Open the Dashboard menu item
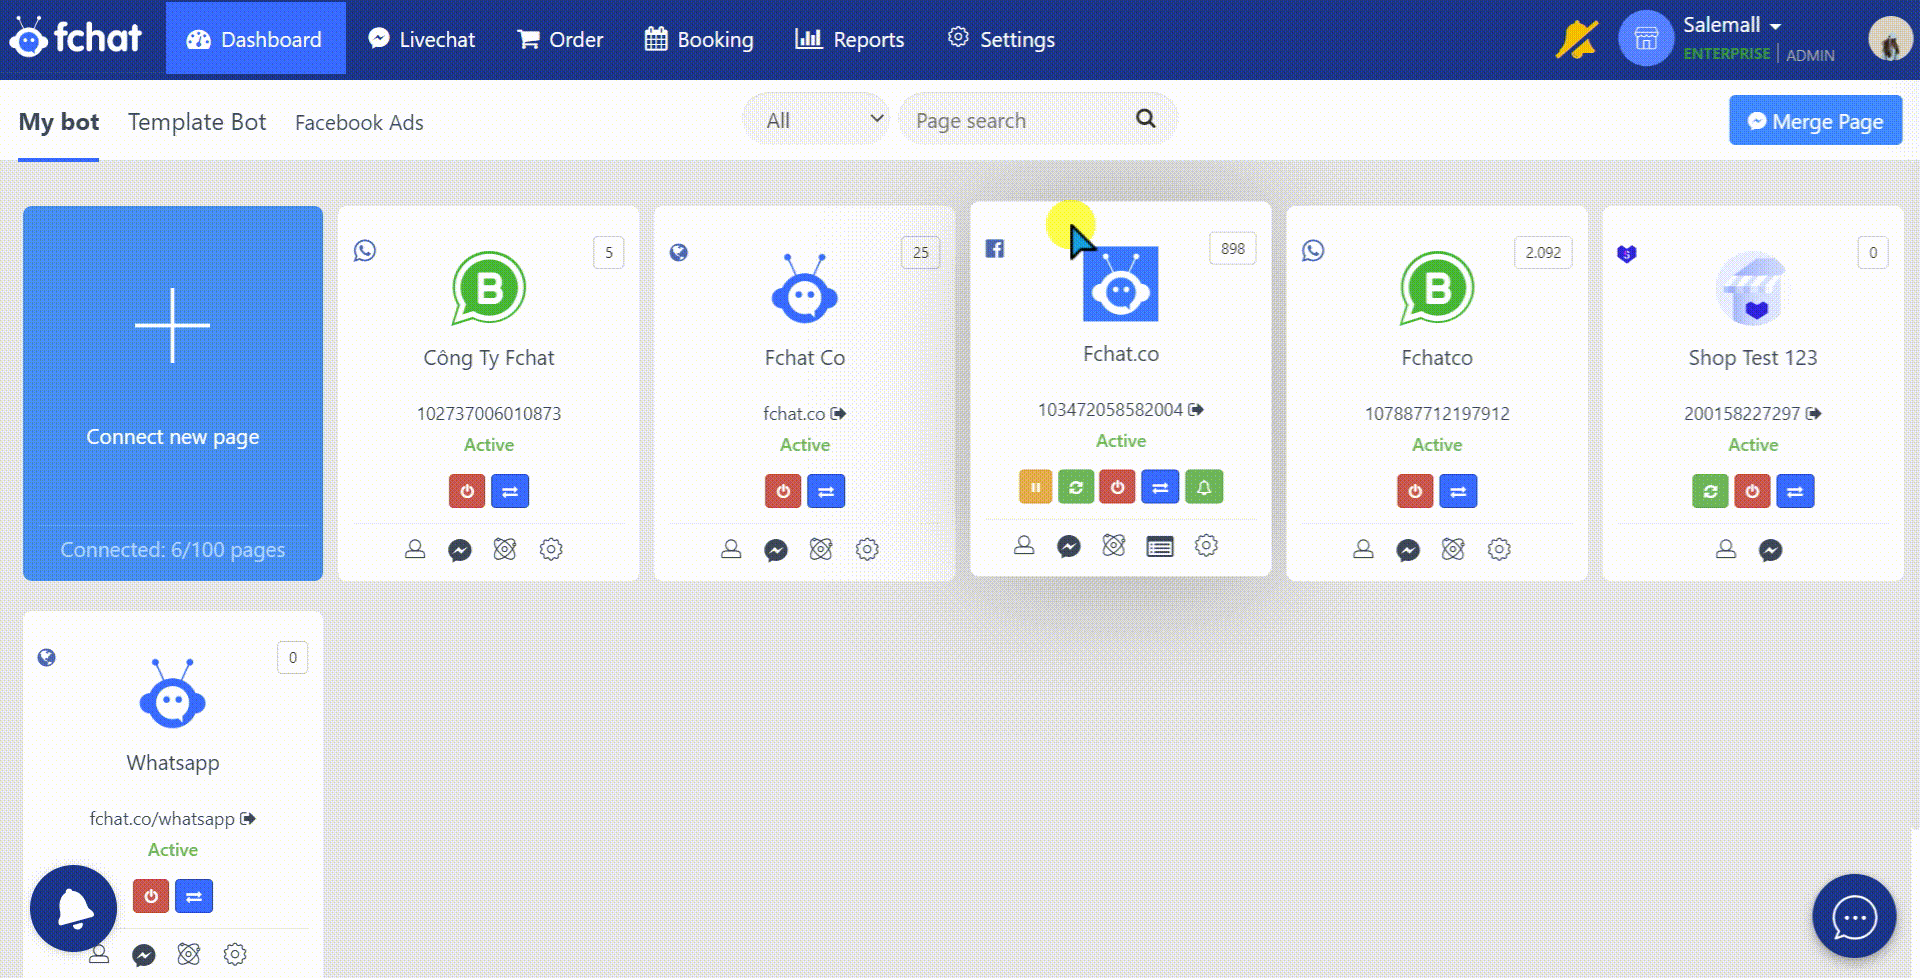This screenshot has height=978, width=1920. tap(255, 39)
